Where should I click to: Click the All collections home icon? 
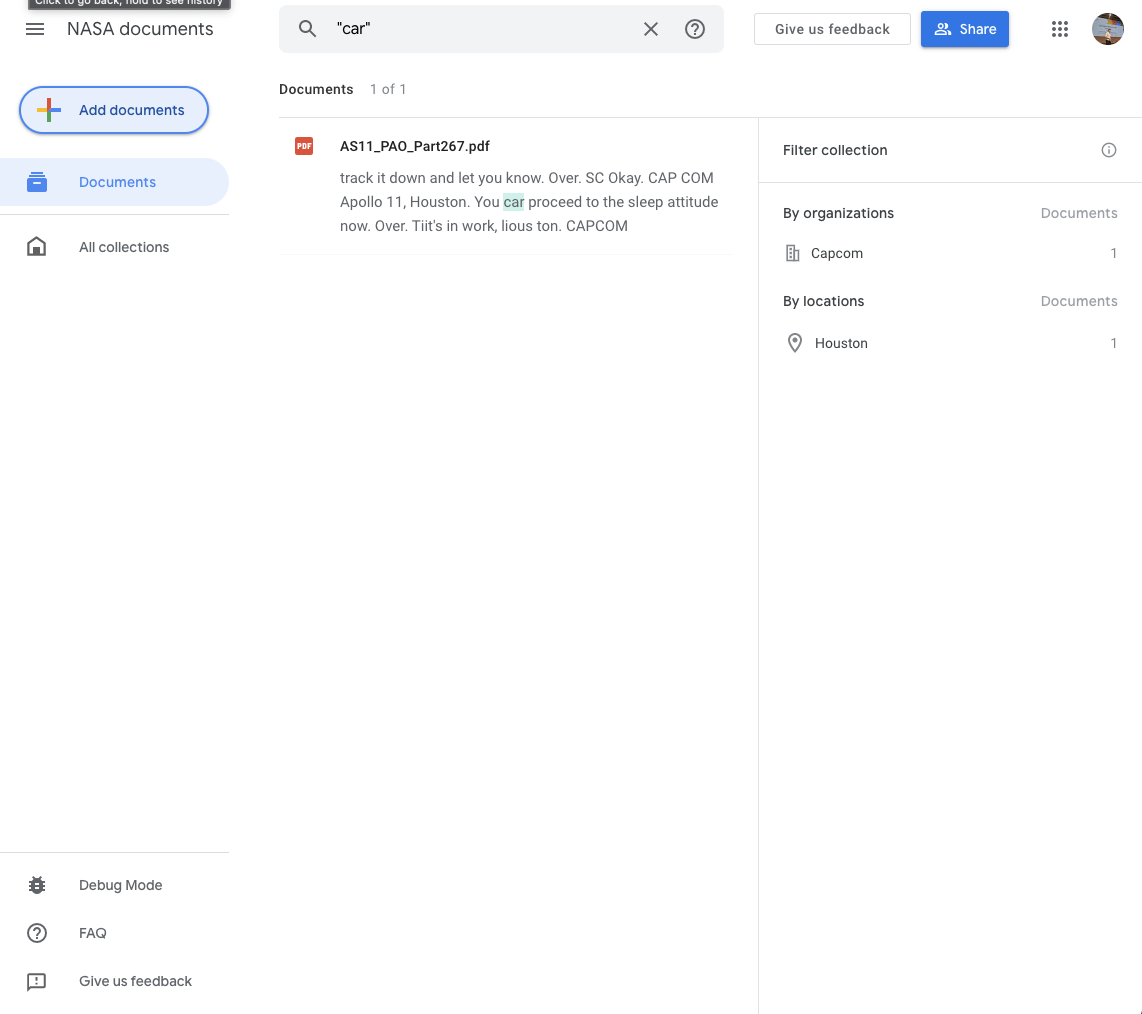click(36, 246)
